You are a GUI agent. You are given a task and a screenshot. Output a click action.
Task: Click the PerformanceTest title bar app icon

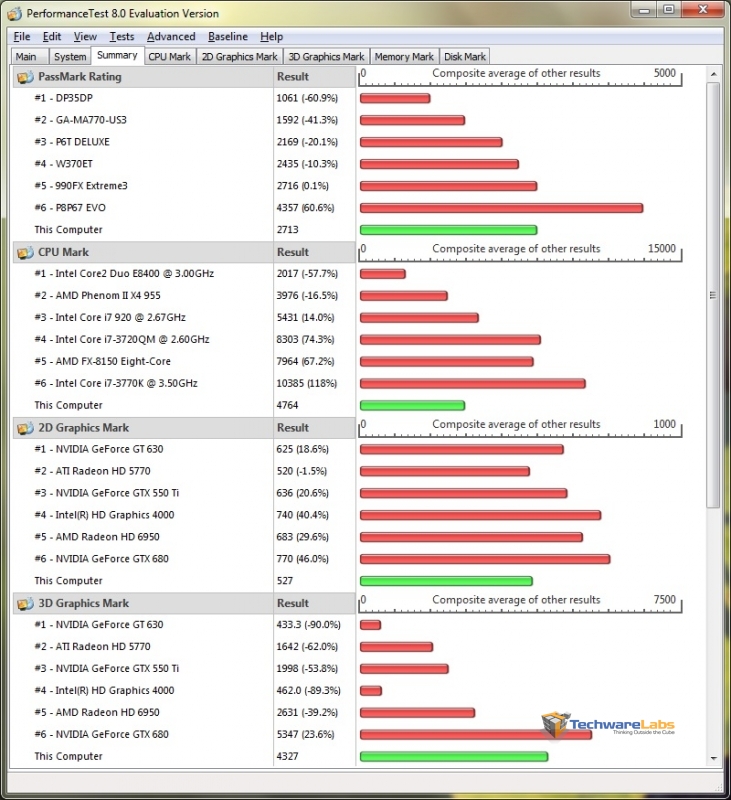[15, 14]
